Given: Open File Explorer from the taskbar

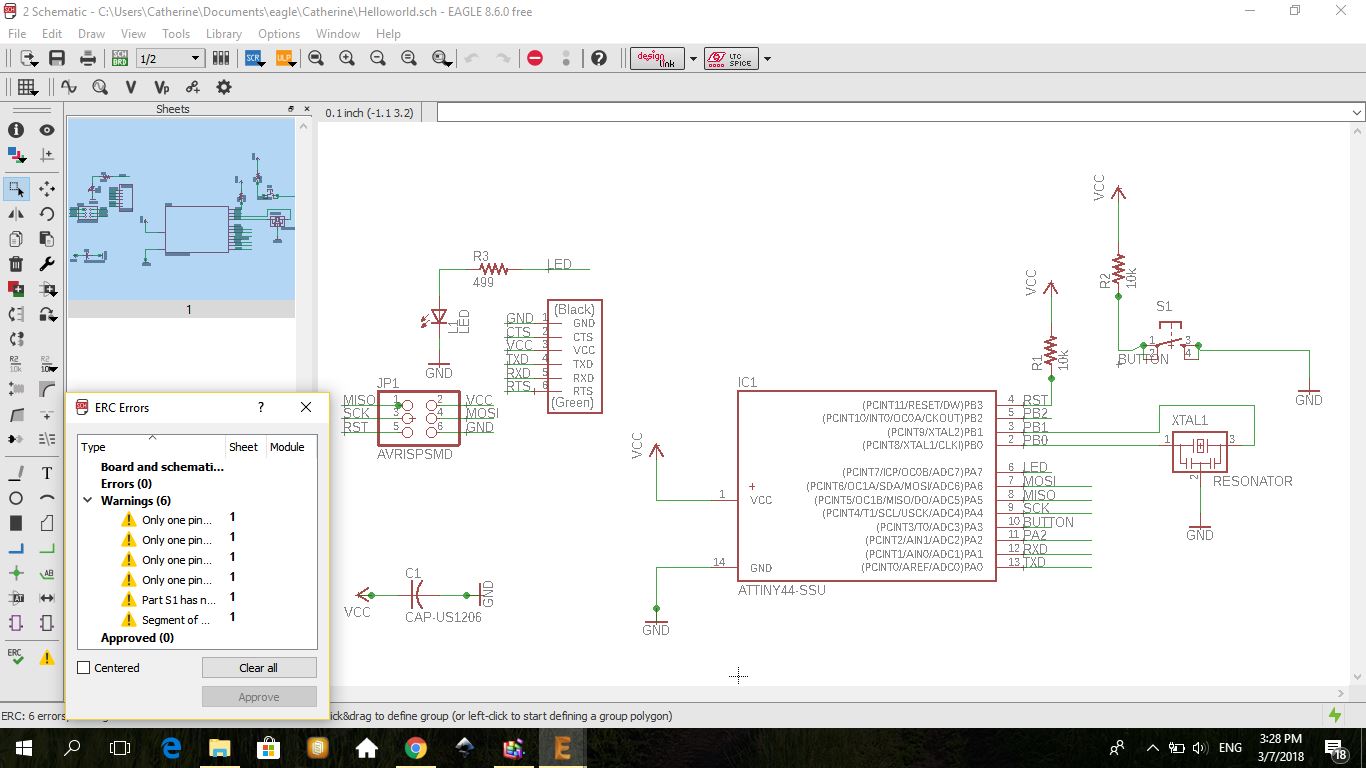Looking at the screenshot, I should pyautogui.click(x=219, y=747).
